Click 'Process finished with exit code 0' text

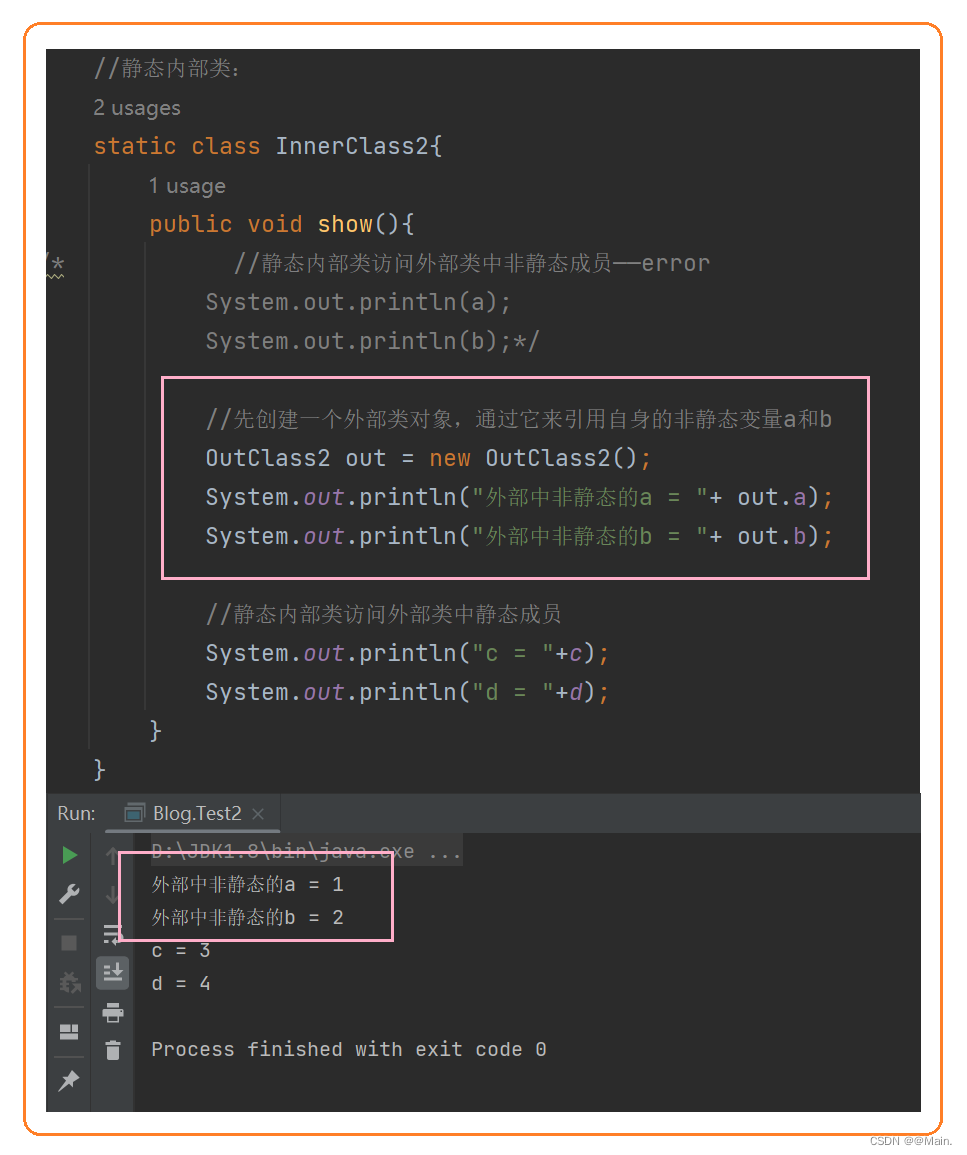[348, 1049]
